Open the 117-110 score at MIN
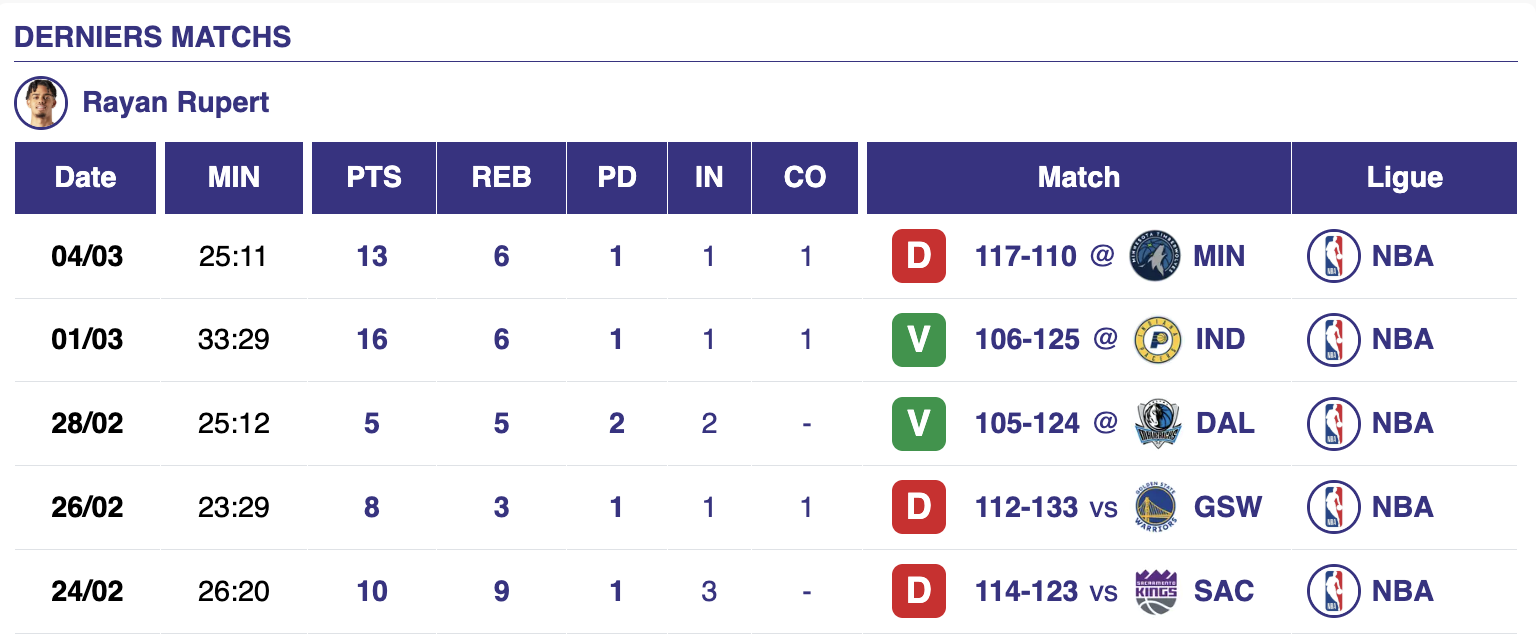Image resolution: width=1536 pixels, height=638 pixels. tap(1025, 257)
